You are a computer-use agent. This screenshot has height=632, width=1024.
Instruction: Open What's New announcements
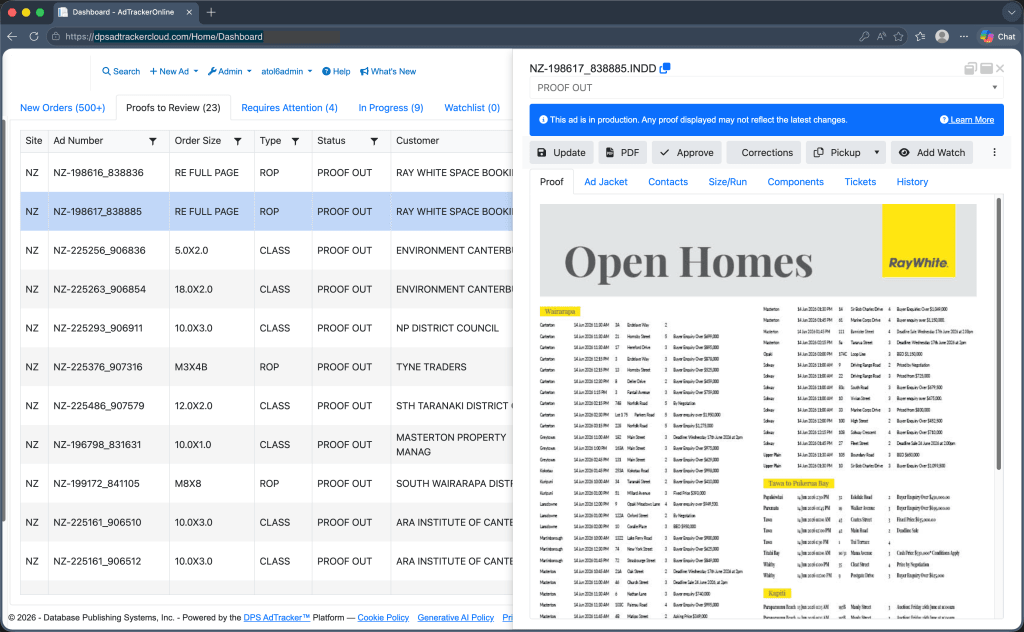coord(388,71)
